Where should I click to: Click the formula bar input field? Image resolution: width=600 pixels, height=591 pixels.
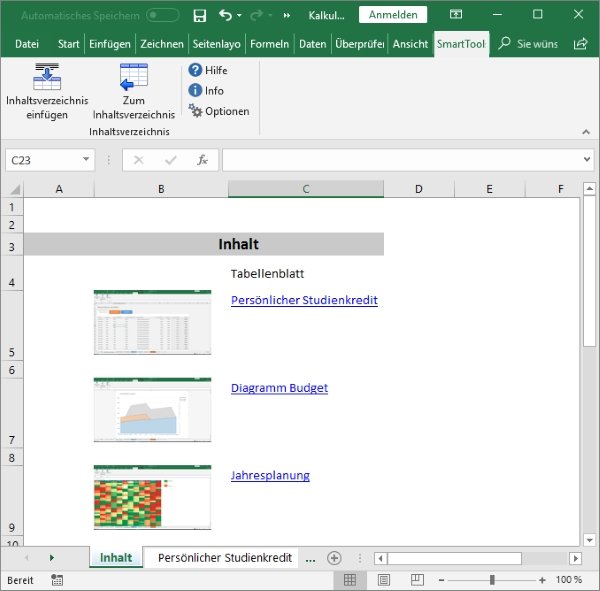[x=402, y=160]
